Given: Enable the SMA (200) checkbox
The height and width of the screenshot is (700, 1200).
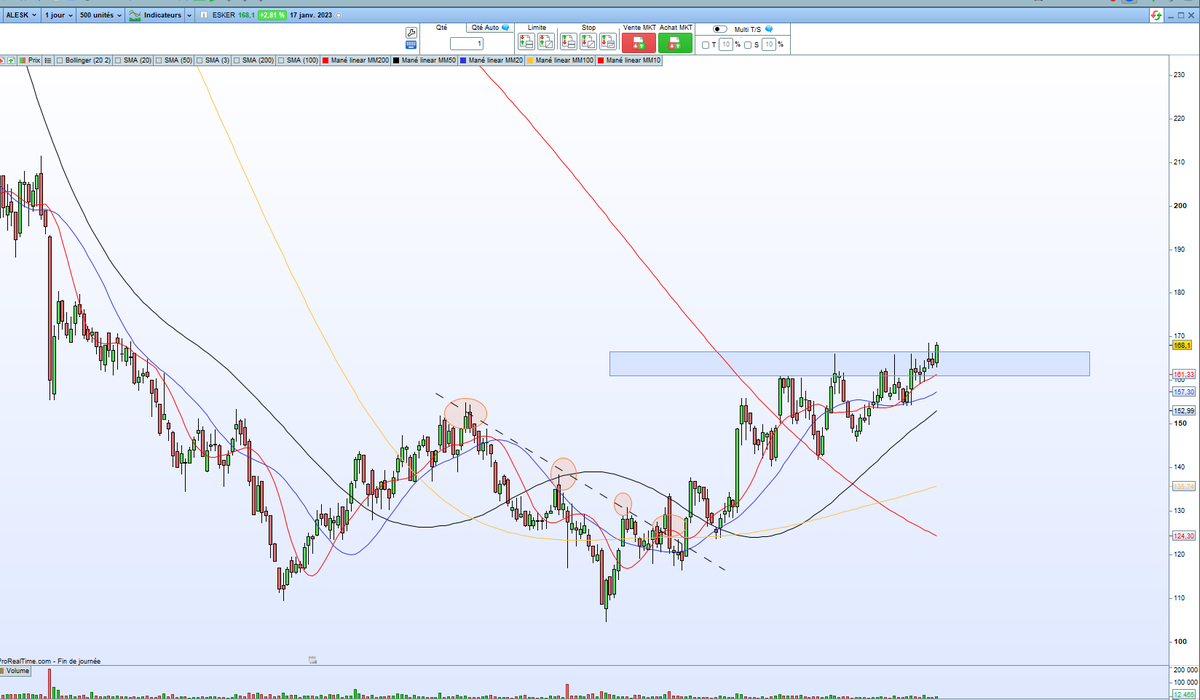Looking at the screenshot, I should click(x=237, y=60).
